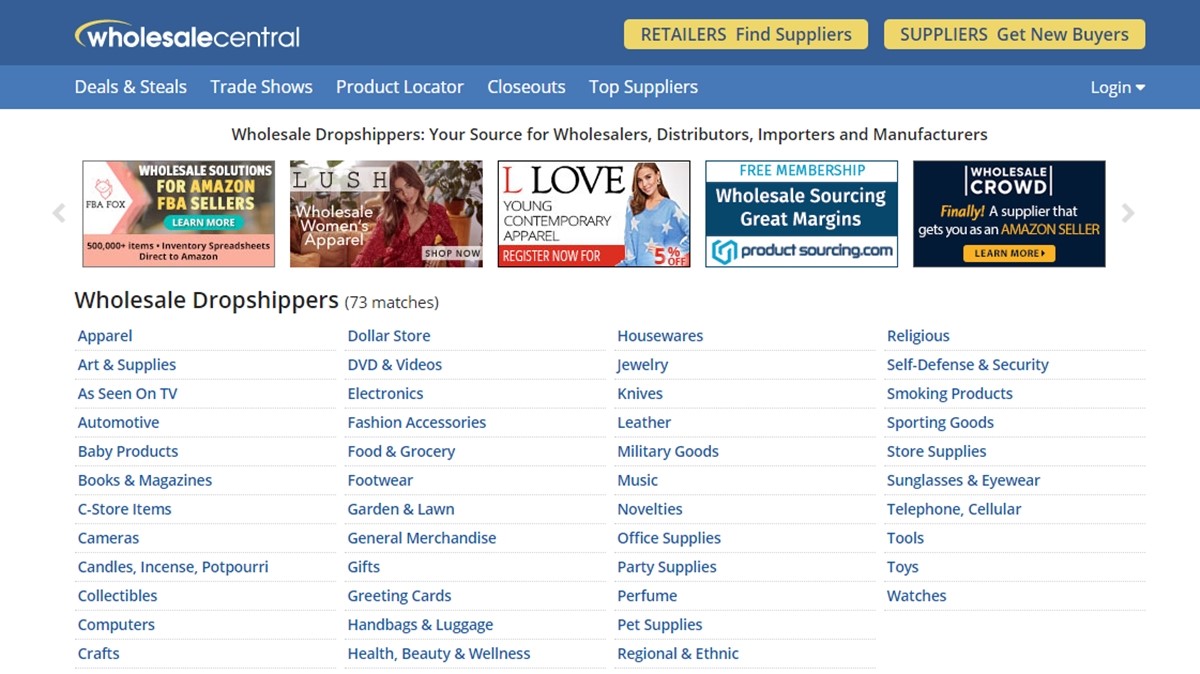
Task: Open Fashion Accessories category
Action: [417, 423]
